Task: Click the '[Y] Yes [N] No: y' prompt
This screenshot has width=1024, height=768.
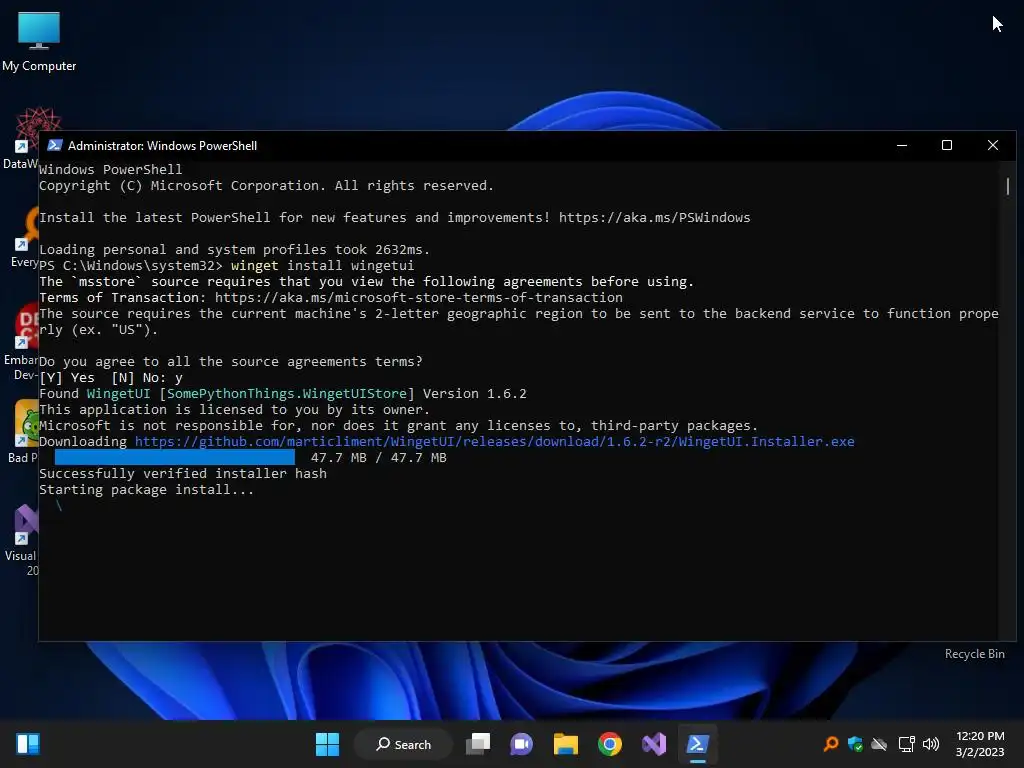Action: 111,377
